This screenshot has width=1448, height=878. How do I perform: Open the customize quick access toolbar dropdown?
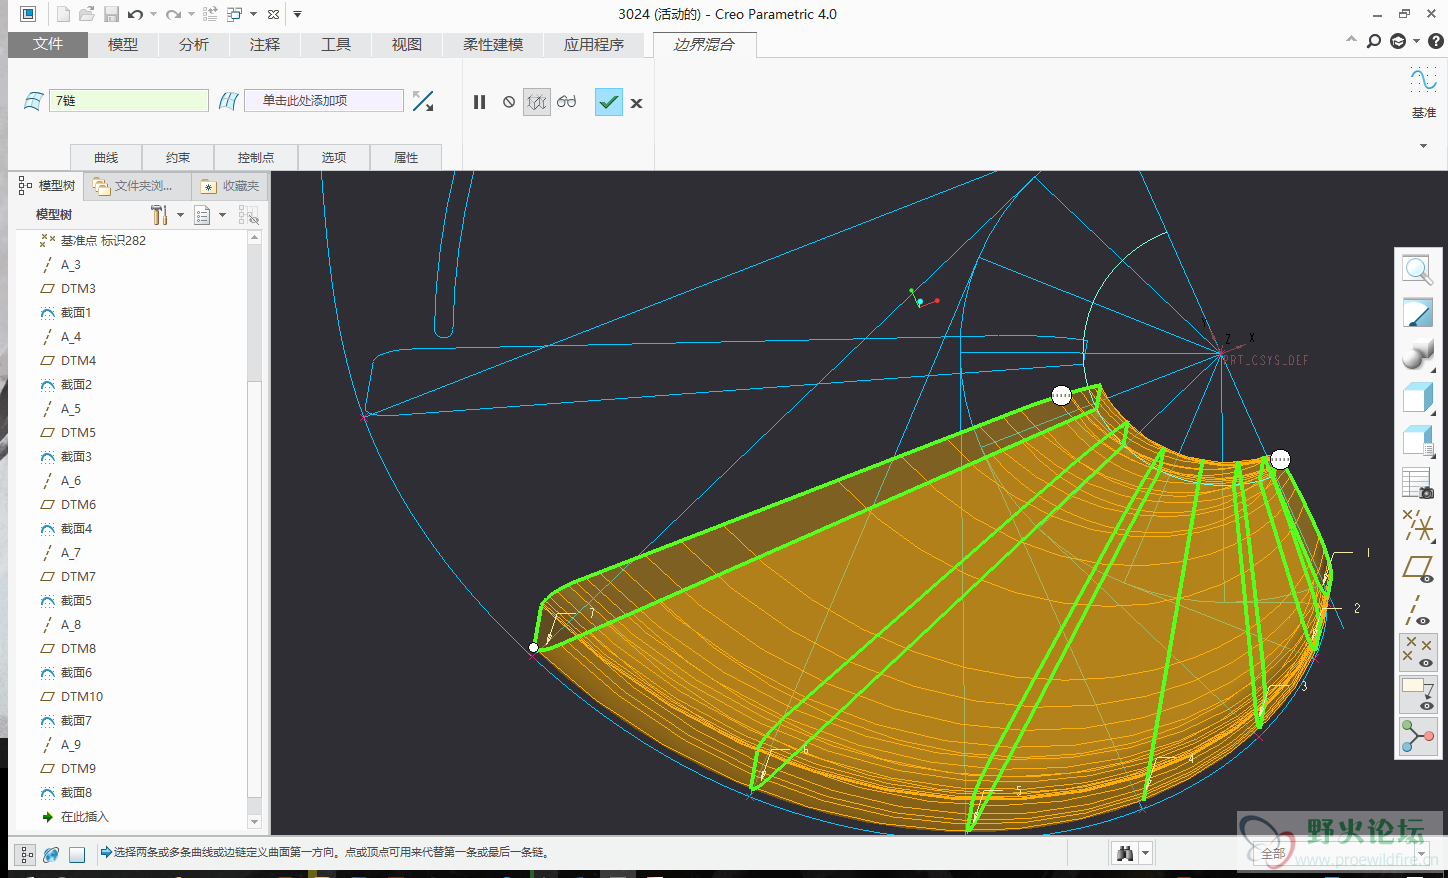coord(297,14)
